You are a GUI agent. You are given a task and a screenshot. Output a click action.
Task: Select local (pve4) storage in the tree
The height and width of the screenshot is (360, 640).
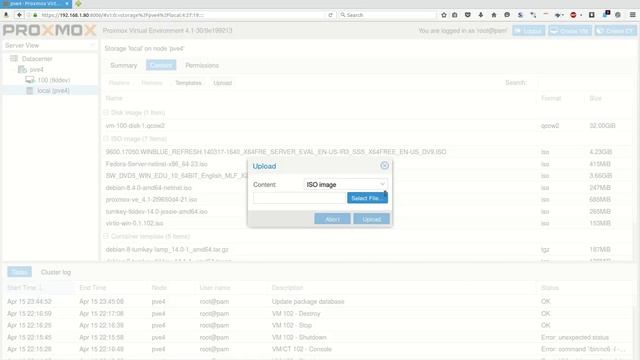click(x=53, y=91)
